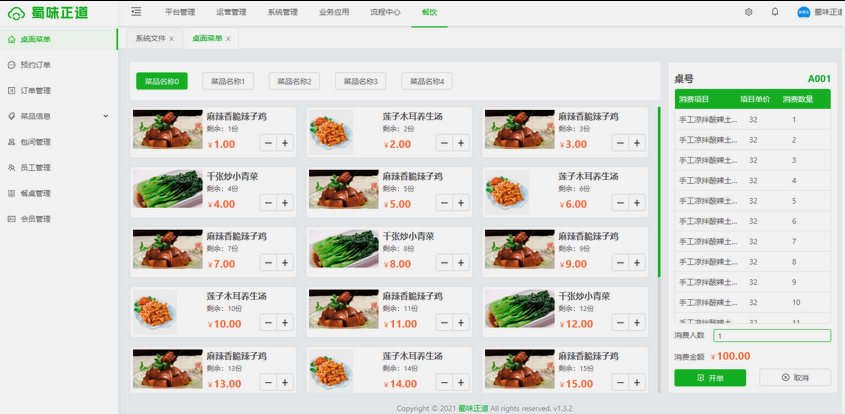The height and width of the screenshot is (414, 845).
Task: Open 订单管理 in the sidebar
Action: tap(59, 91)
